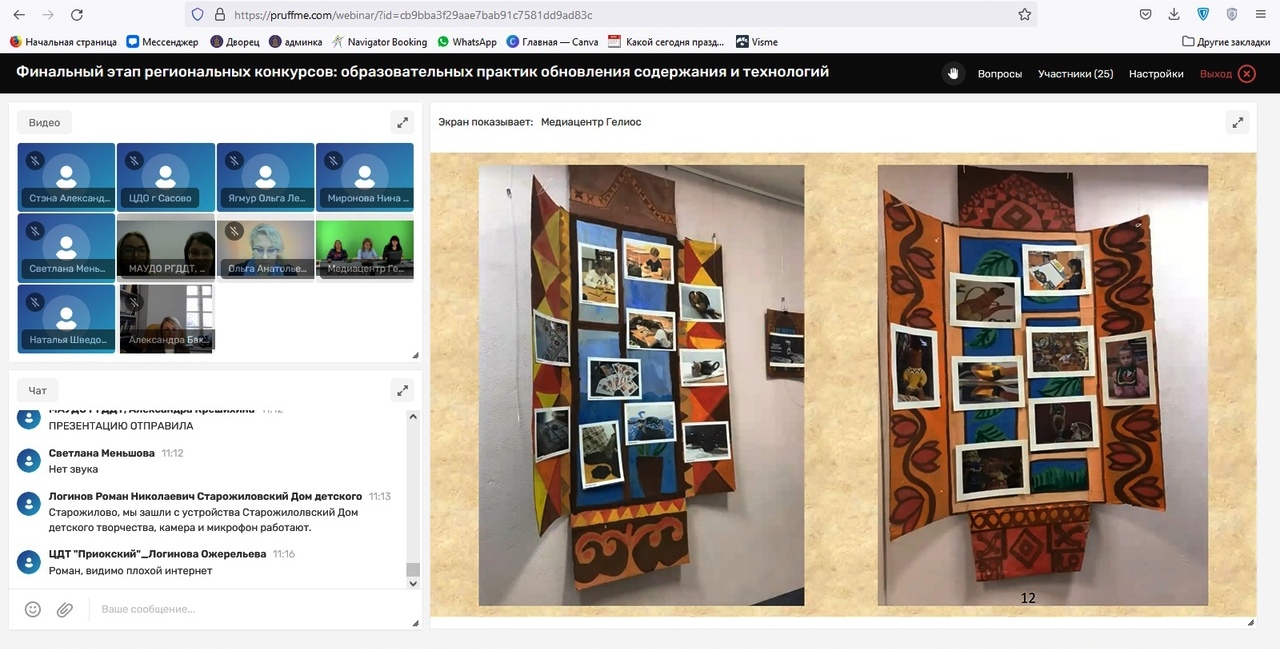
Task: Open the Настройки menu
Action: click(x=1156, y=74)
